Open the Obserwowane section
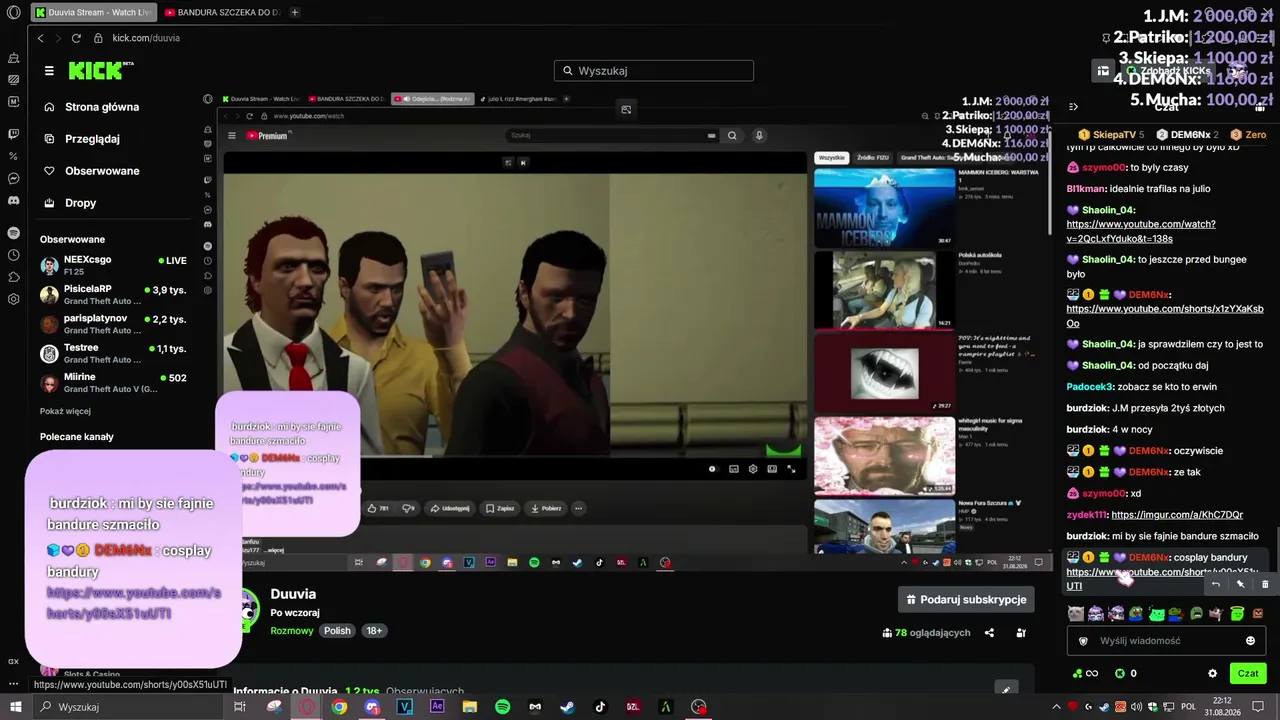 point(102,171)
